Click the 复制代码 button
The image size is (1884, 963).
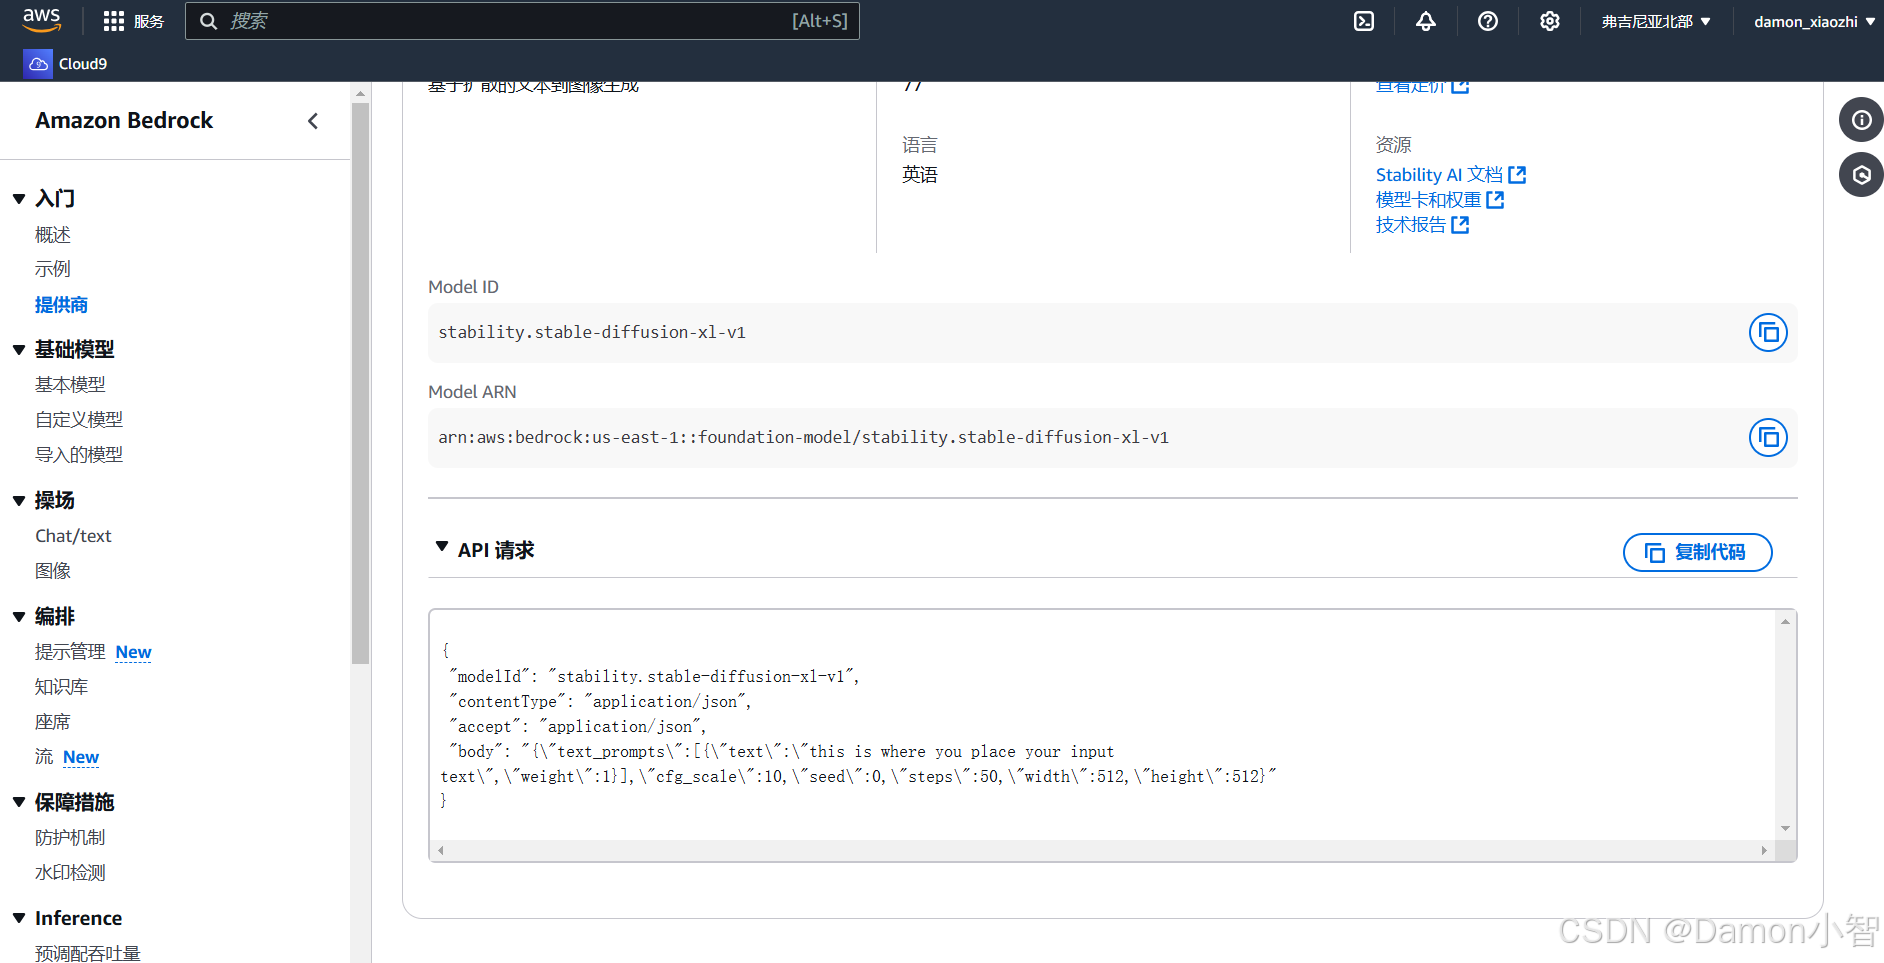tap(1697, 552)
